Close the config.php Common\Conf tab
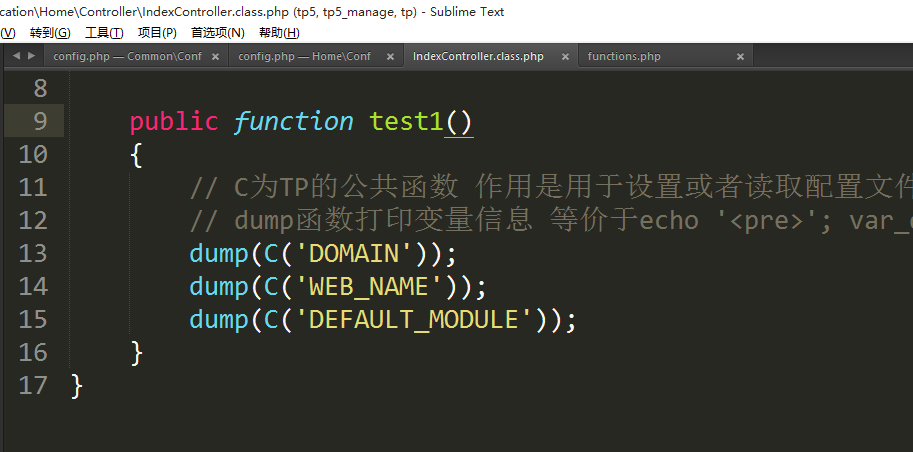 click(x=215, y=57)
